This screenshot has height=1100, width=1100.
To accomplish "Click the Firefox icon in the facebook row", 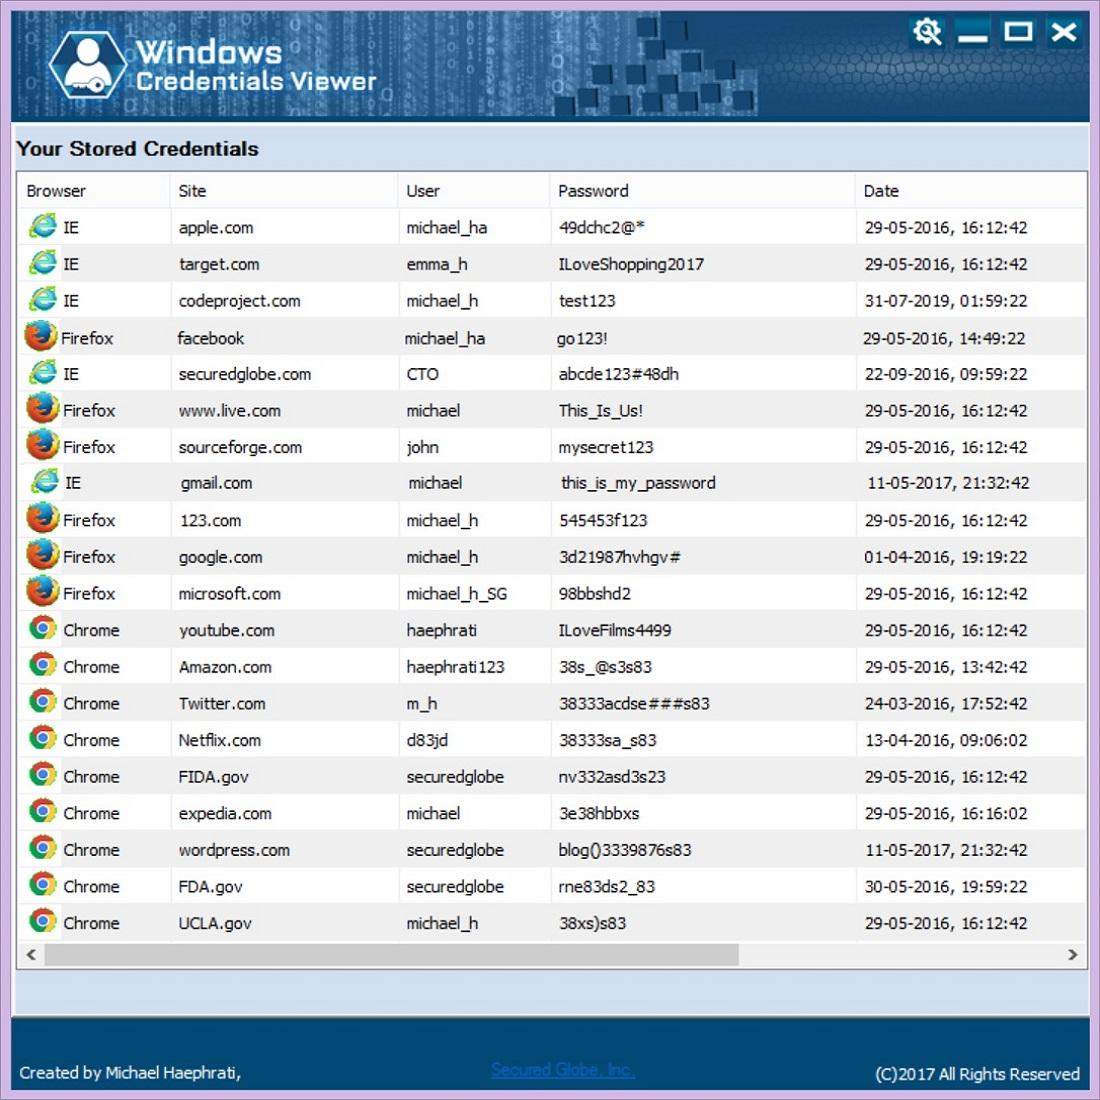I will click(x=41, y=337).
